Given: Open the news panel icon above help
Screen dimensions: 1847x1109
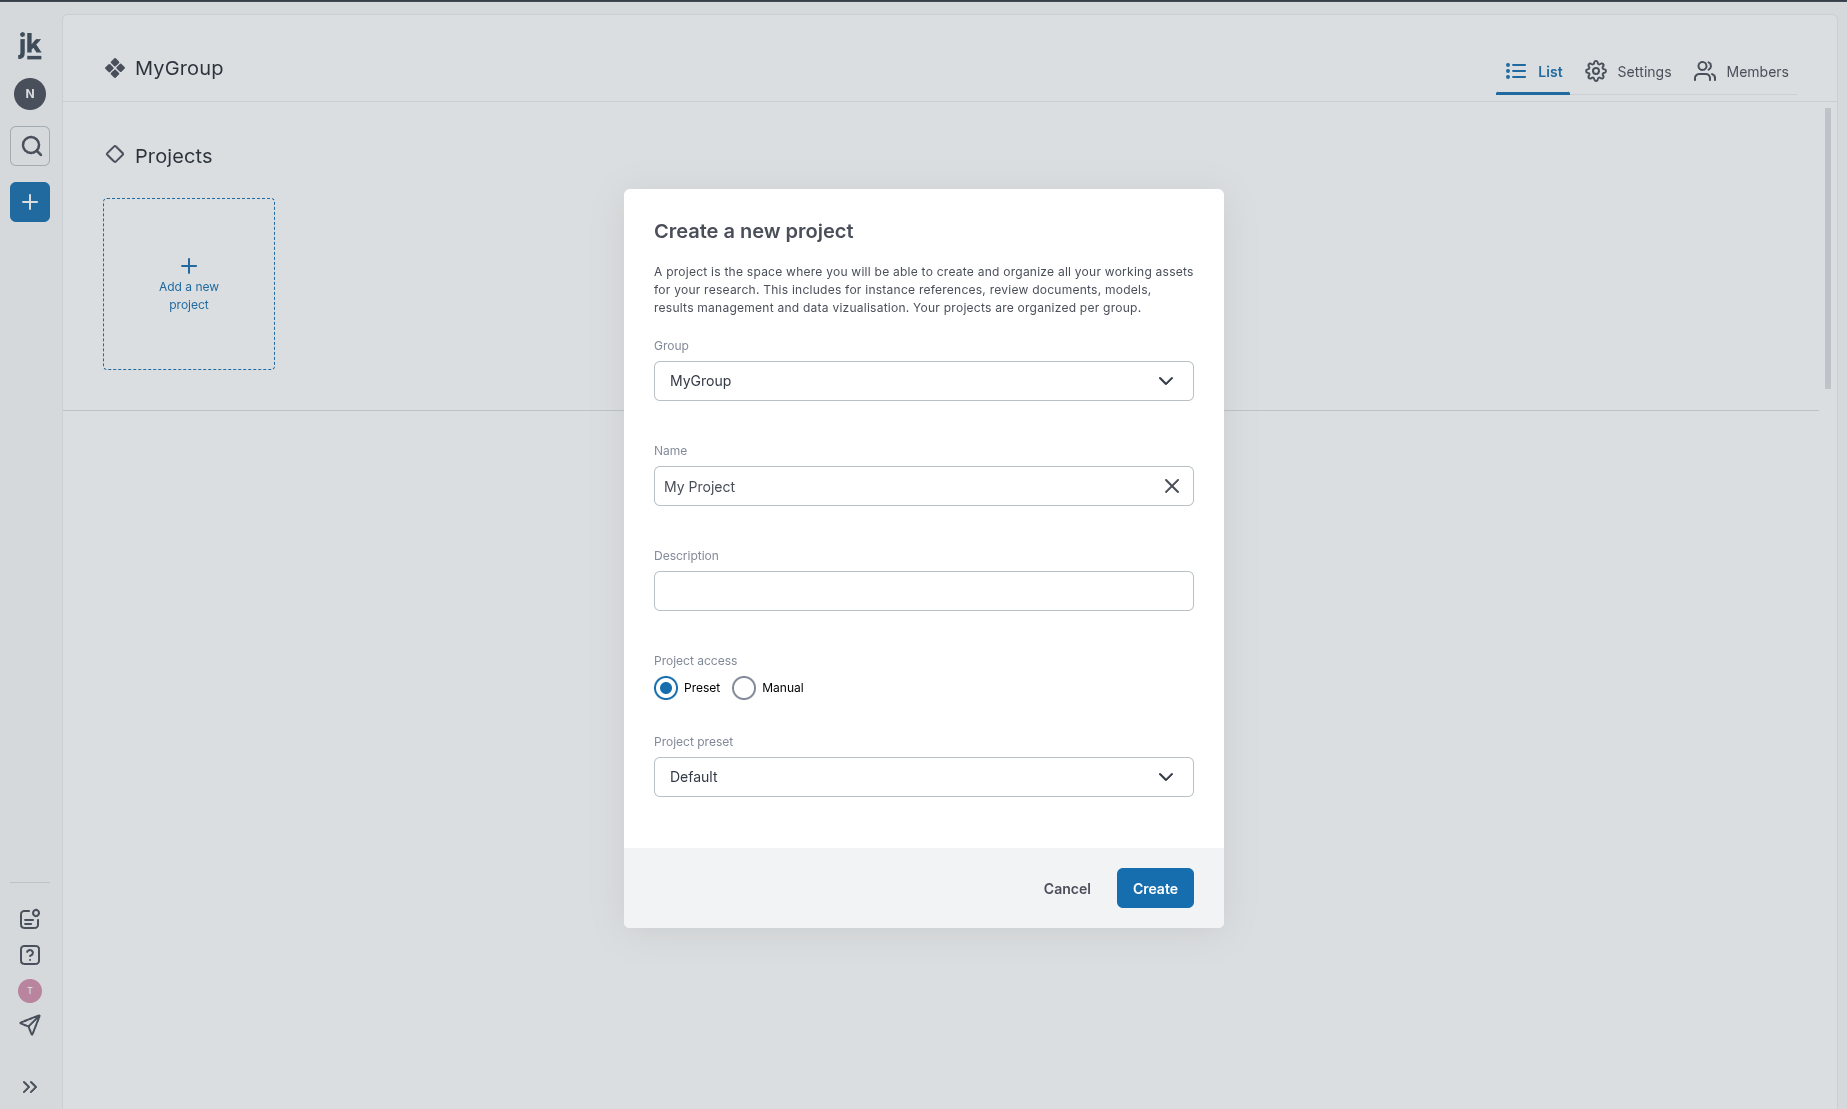Looking at the screenshot, I should click(30, 919).
